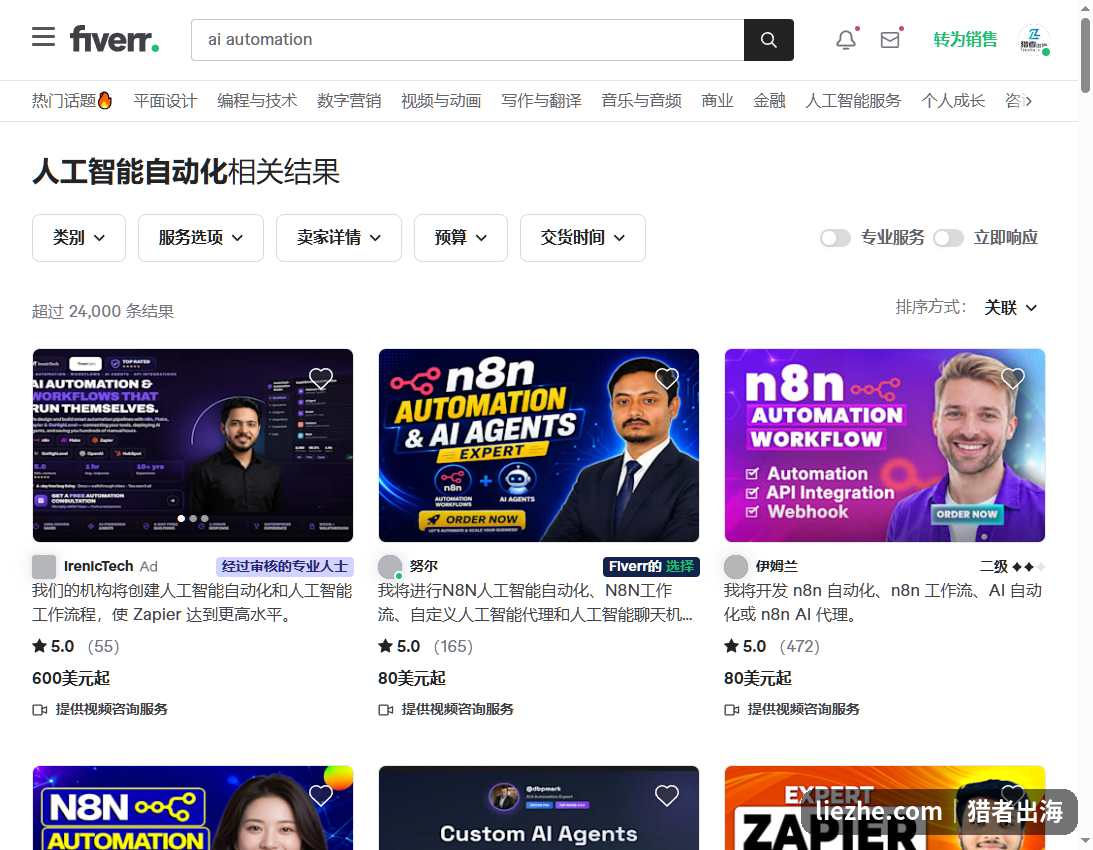Screen dimensions: 1093x850
Task: Expand the 服务选项 filter dropdown
Action: 201,238
